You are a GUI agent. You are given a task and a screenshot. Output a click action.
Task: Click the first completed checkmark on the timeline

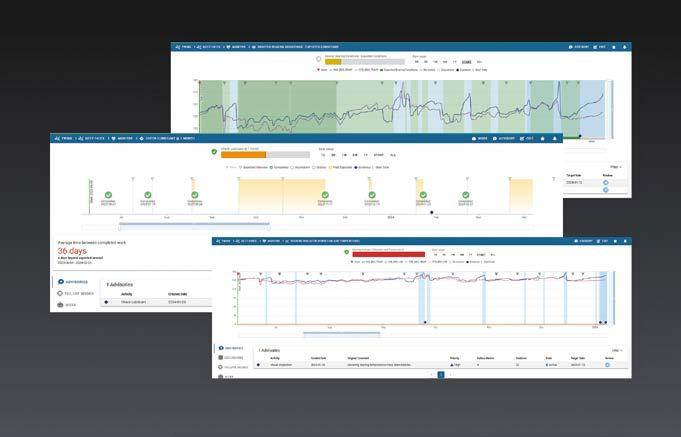[108, 195]
